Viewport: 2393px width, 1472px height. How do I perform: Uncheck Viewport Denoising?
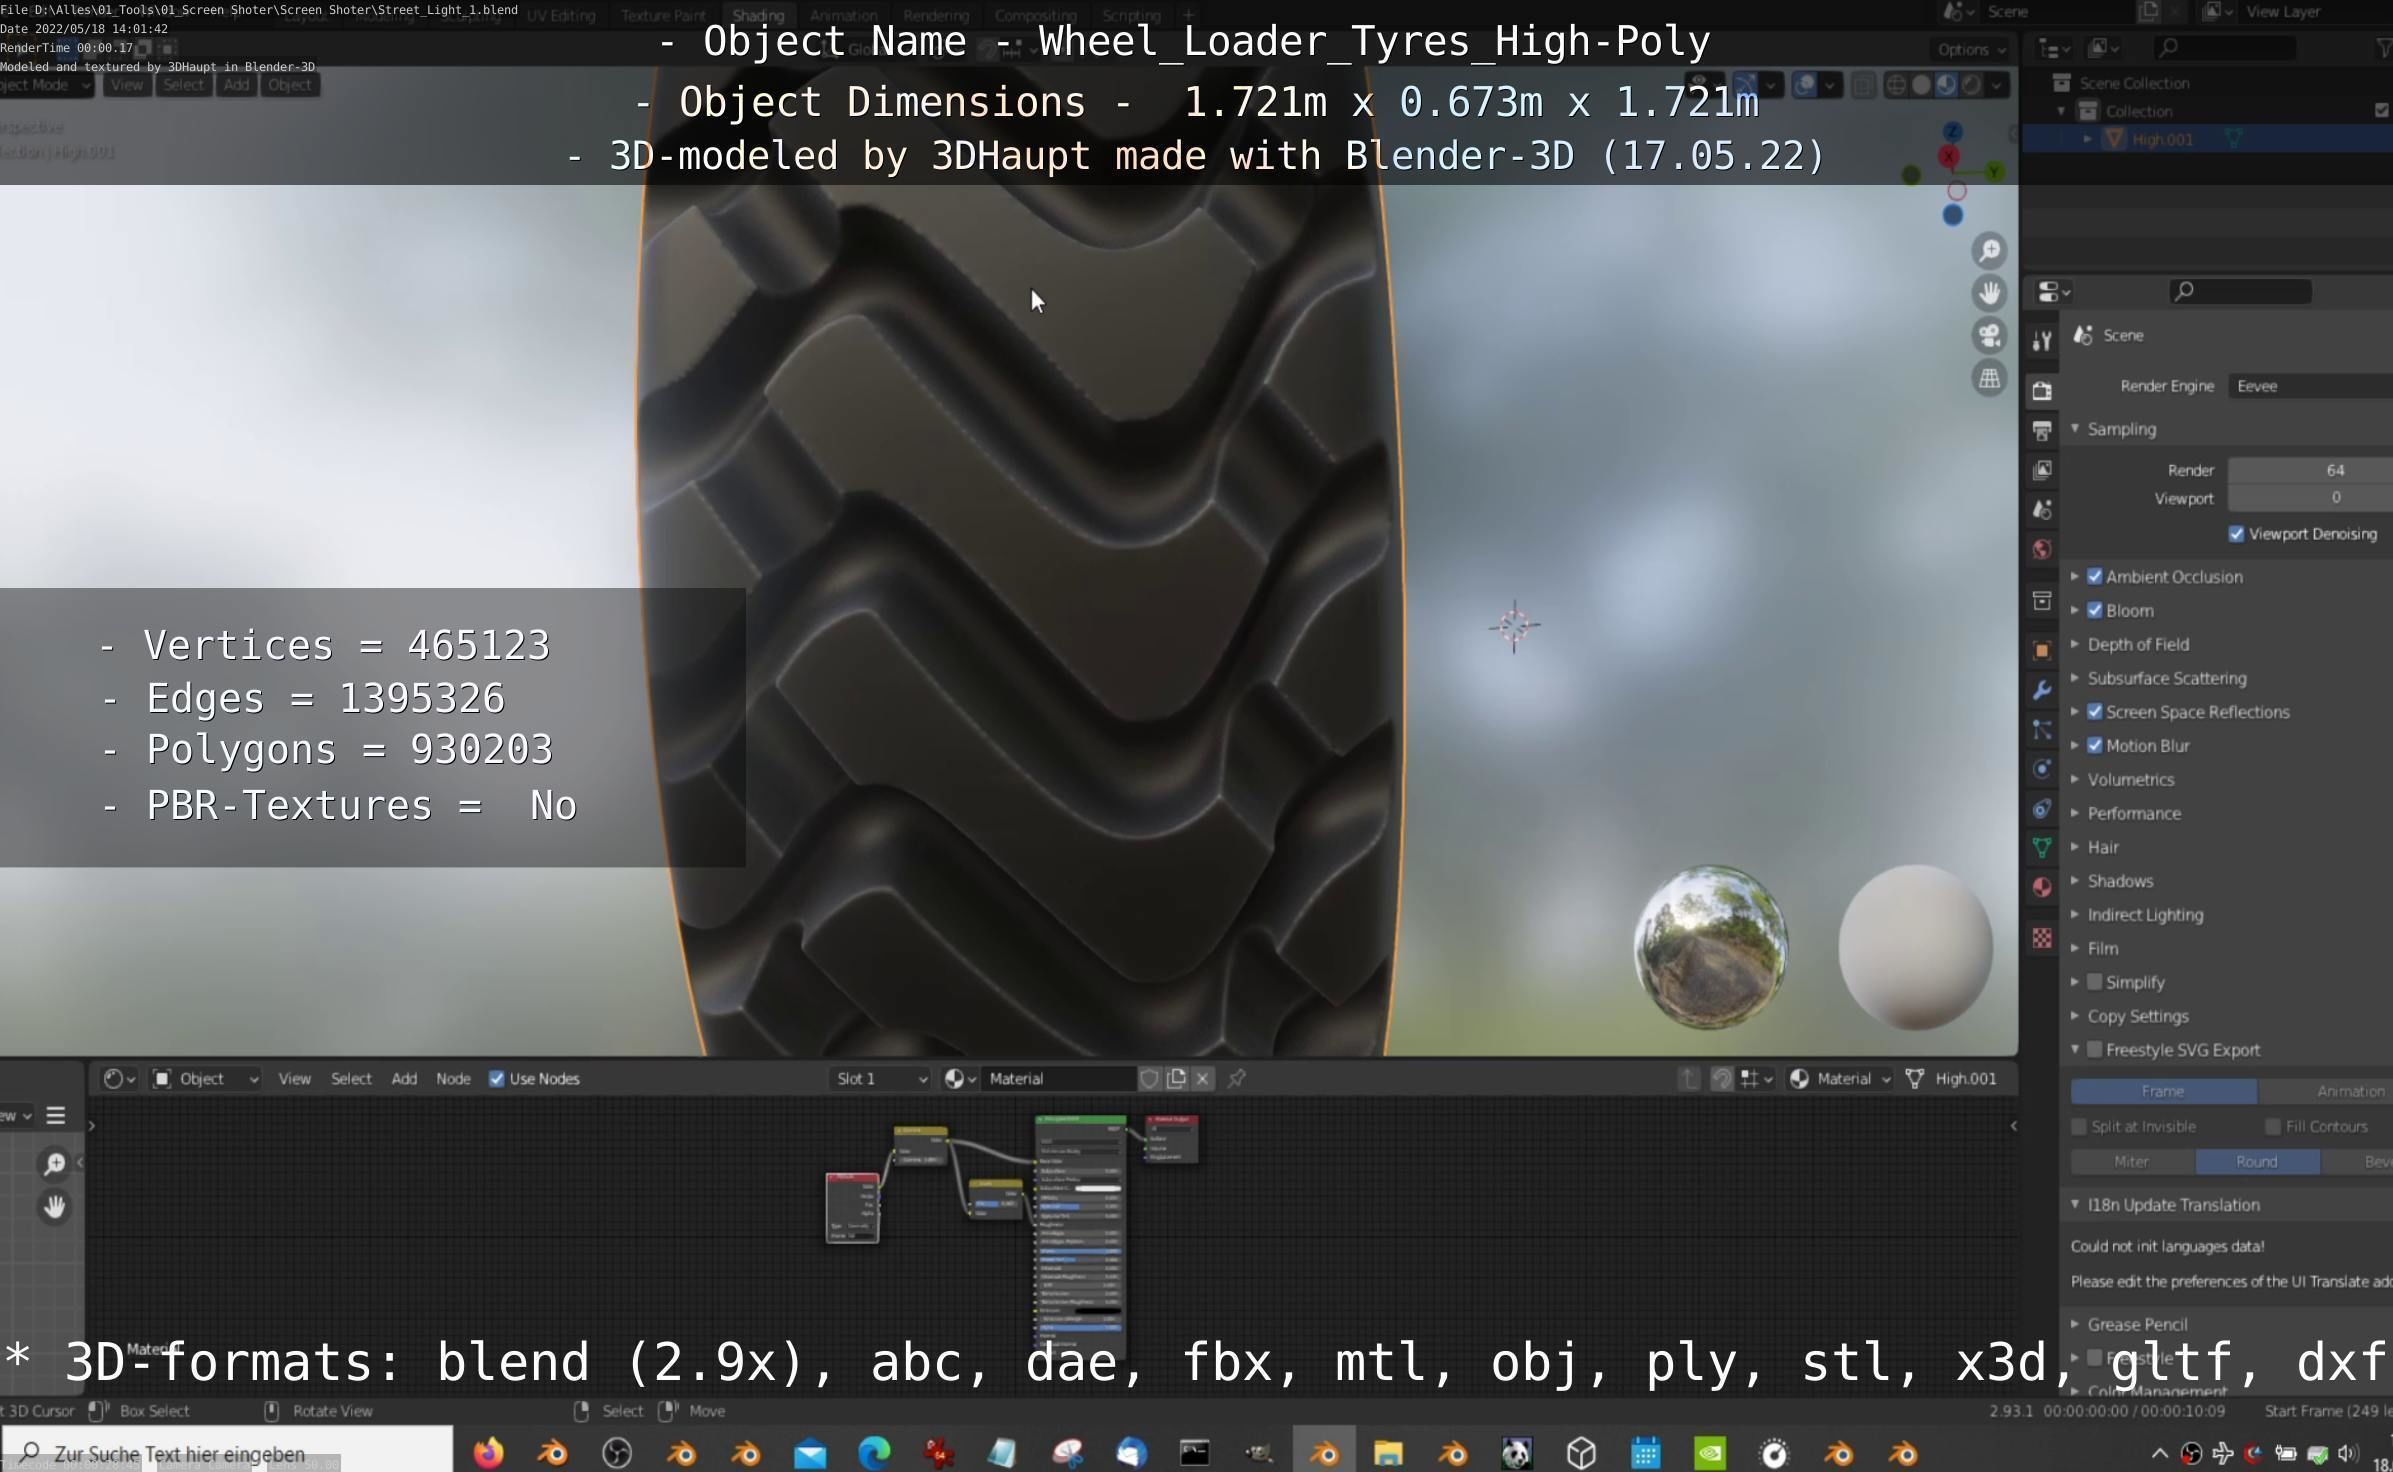click(x=2237, y=534)
